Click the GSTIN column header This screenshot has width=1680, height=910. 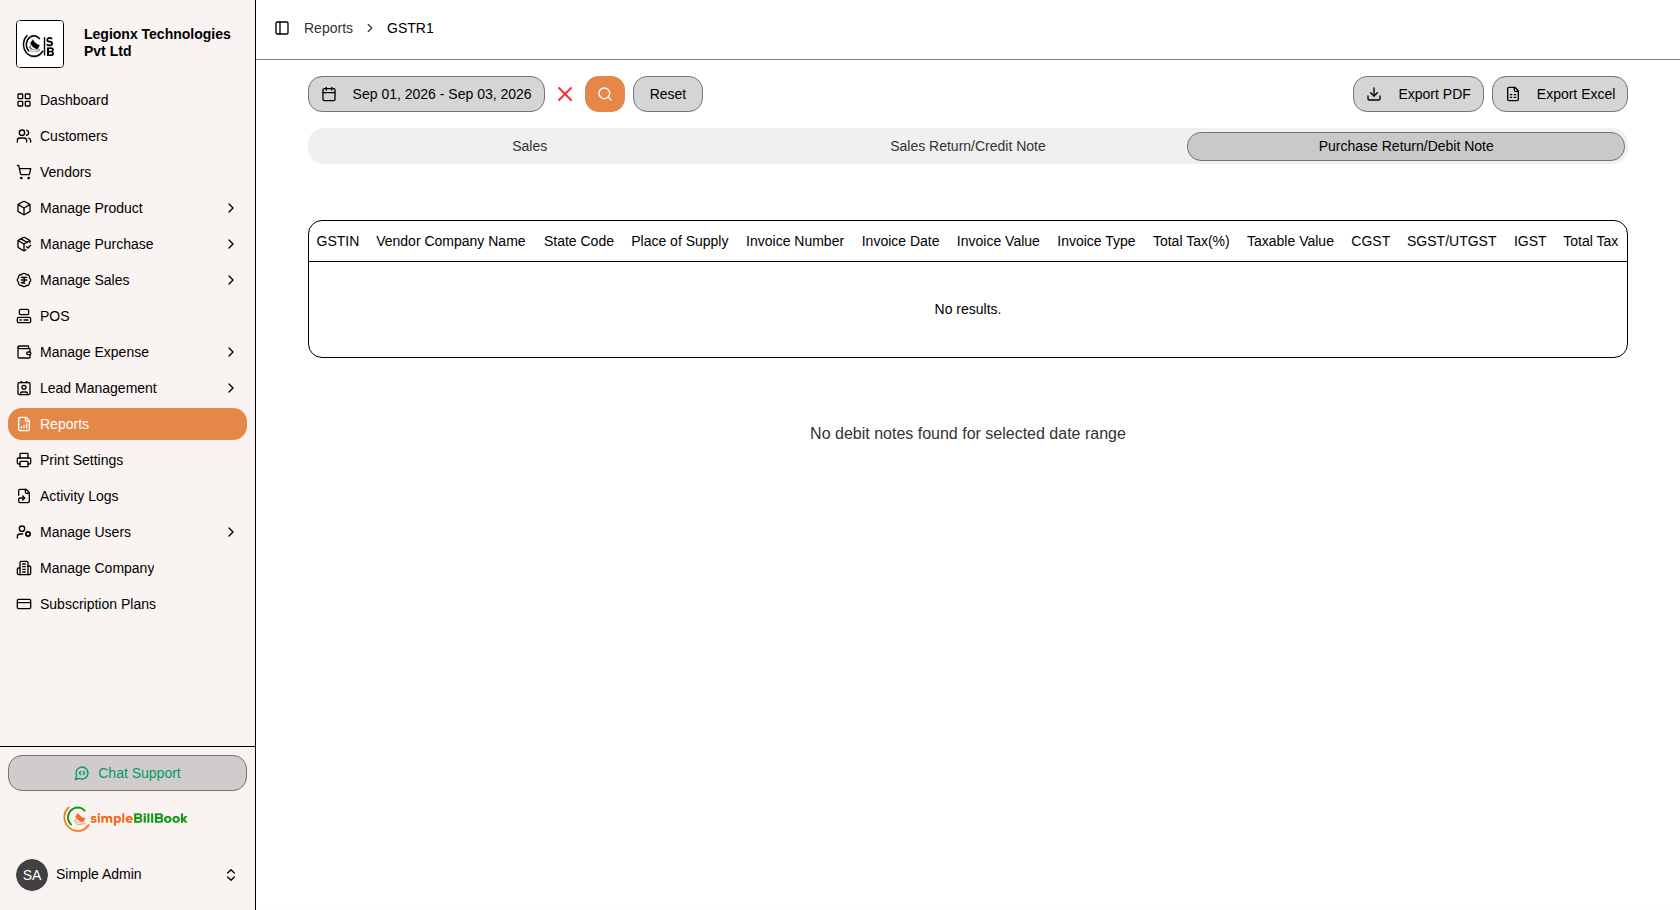coord(338,241)
